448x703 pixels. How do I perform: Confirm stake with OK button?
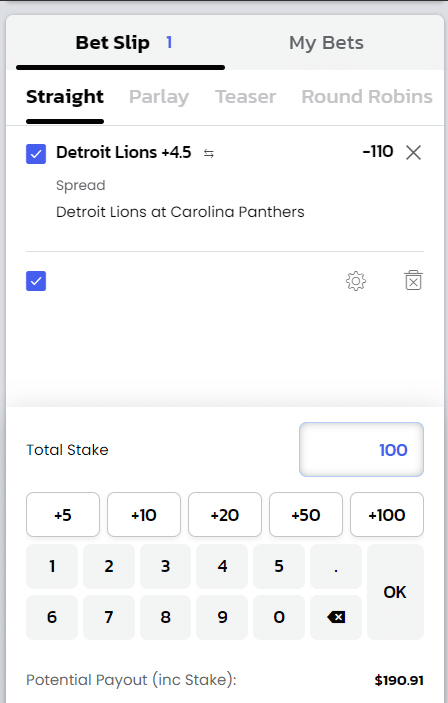[x=395, y=592]
